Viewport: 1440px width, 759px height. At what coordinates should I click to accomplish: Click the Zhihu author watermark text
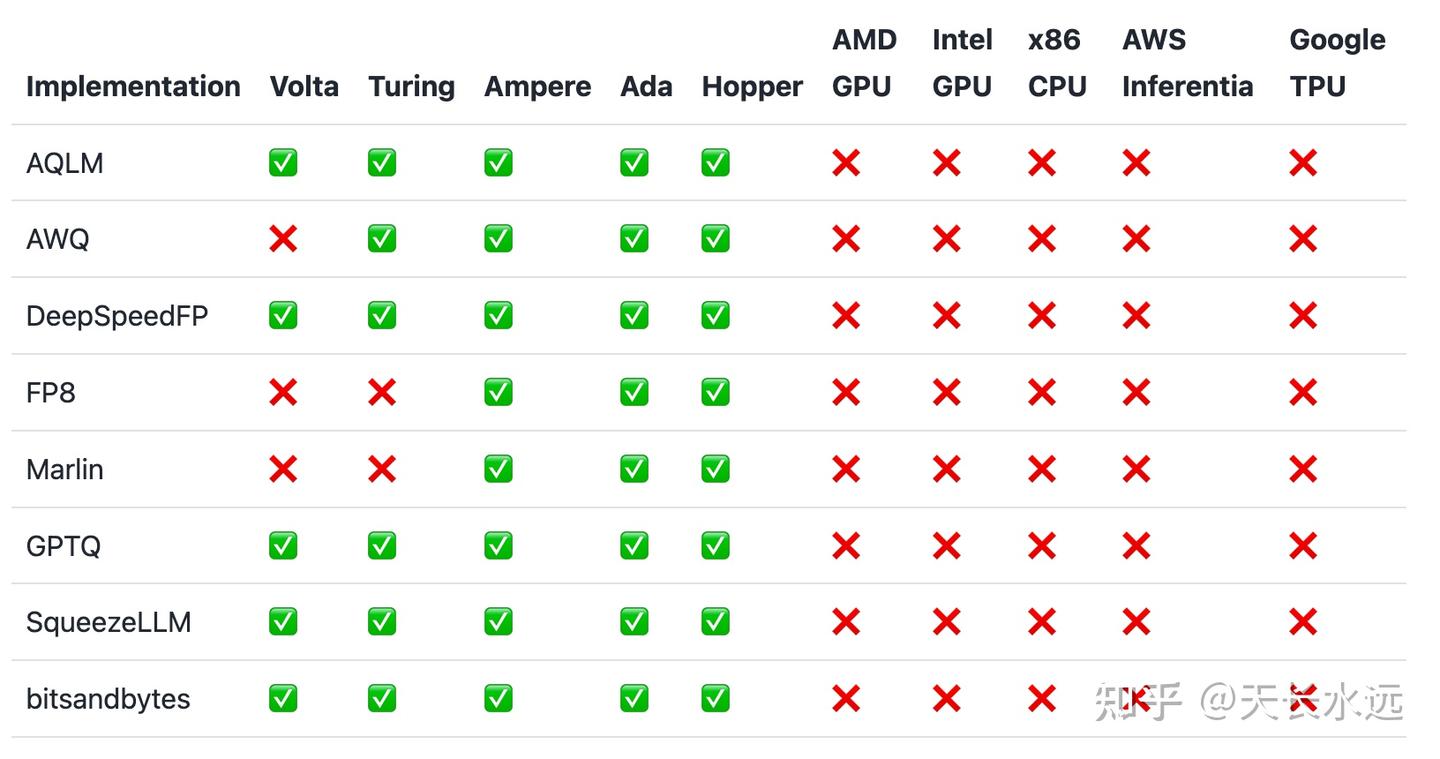click(x=1300, y=702)
